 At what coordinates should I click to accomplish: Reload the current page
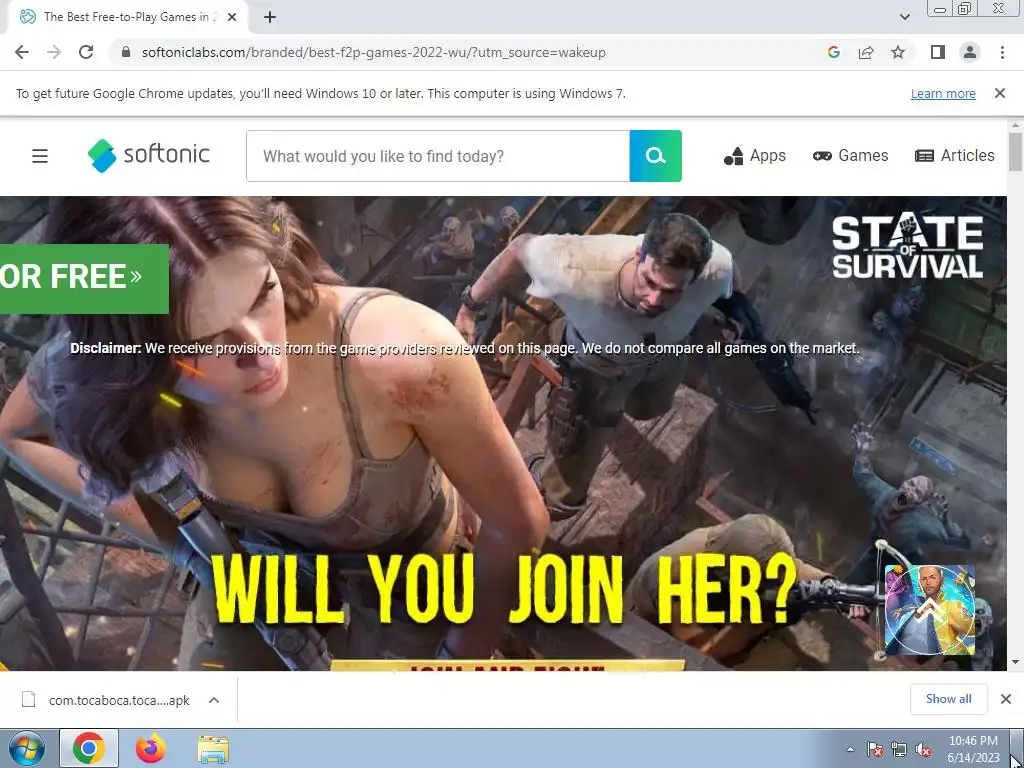pyautogui.click(x=86, y=52)
